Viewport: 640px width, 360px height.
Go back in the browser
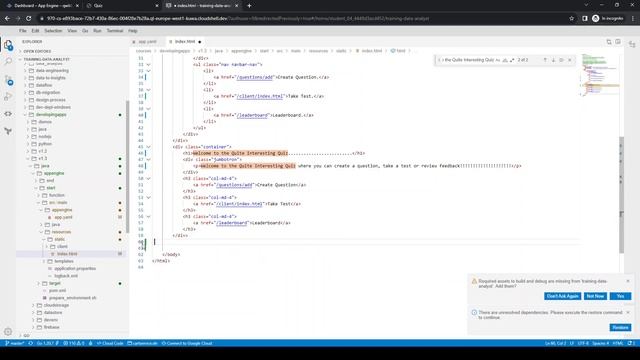click(7, 18)
